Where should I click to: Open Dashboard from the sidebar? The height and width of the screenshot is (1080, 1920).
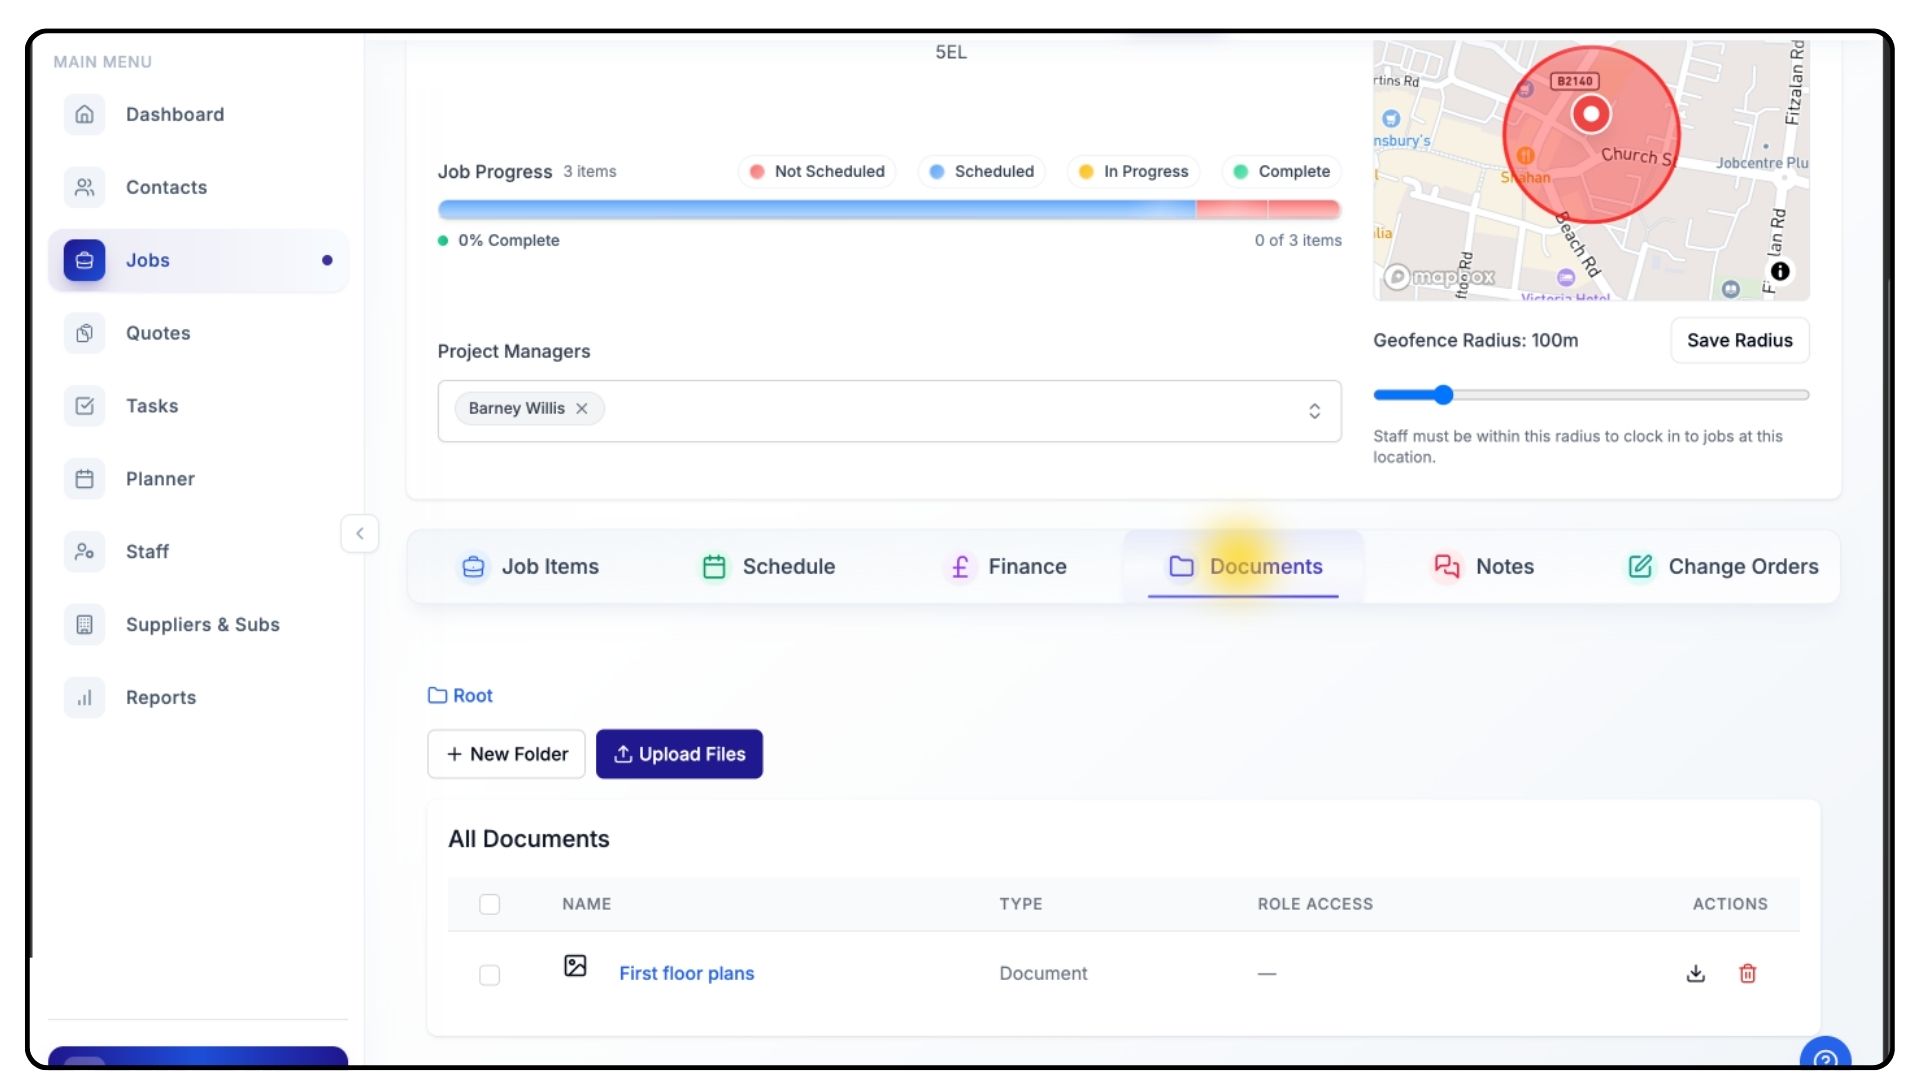coord(174,114)
